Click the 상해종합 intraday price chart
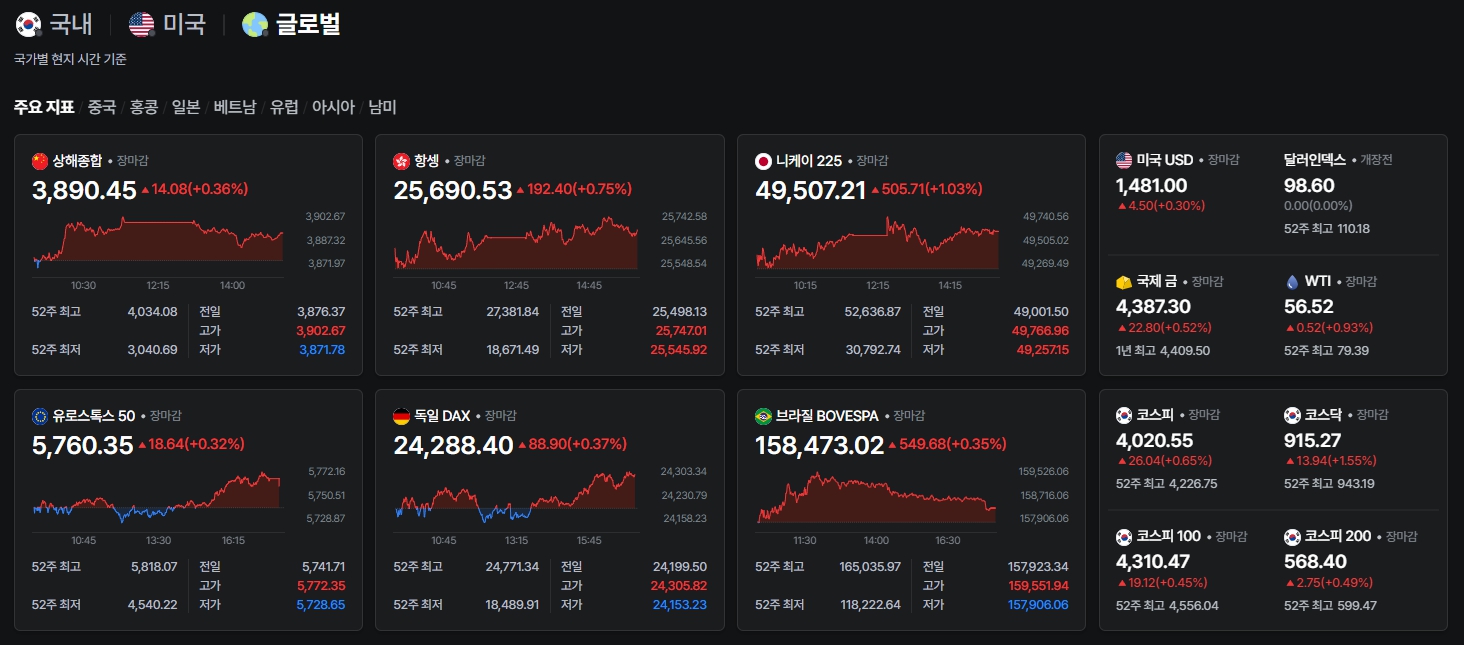Screen dimensions: 1464x645 [159, 241]
